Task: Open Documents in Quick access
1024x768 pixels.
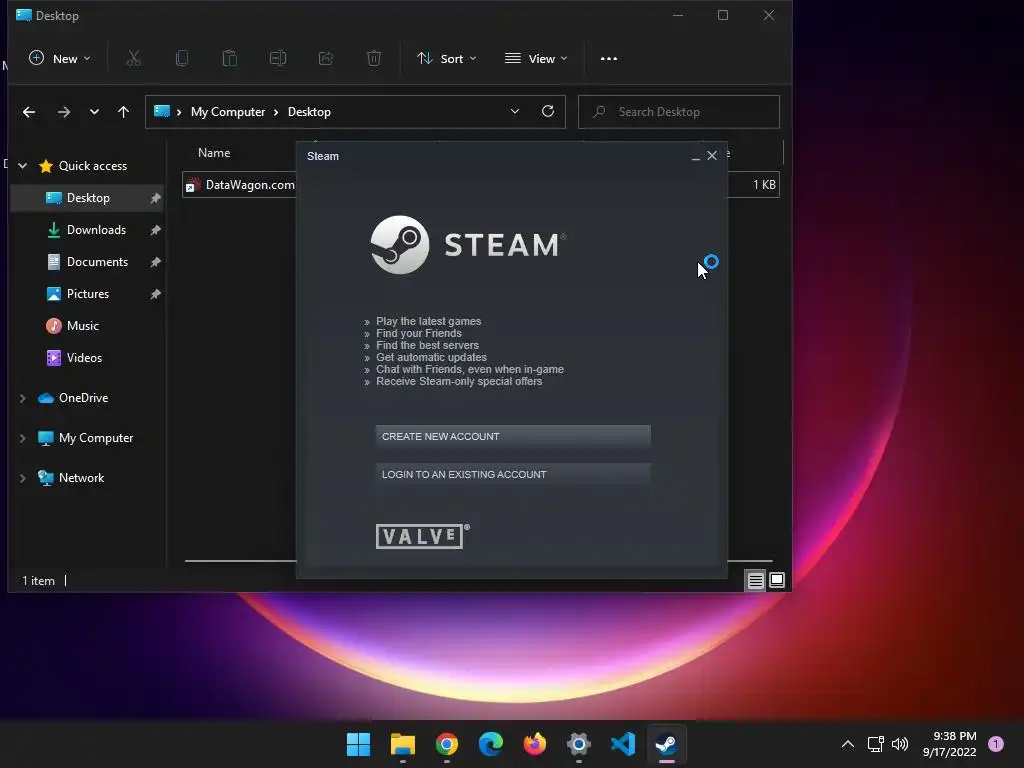Action: tap(87, 262)
